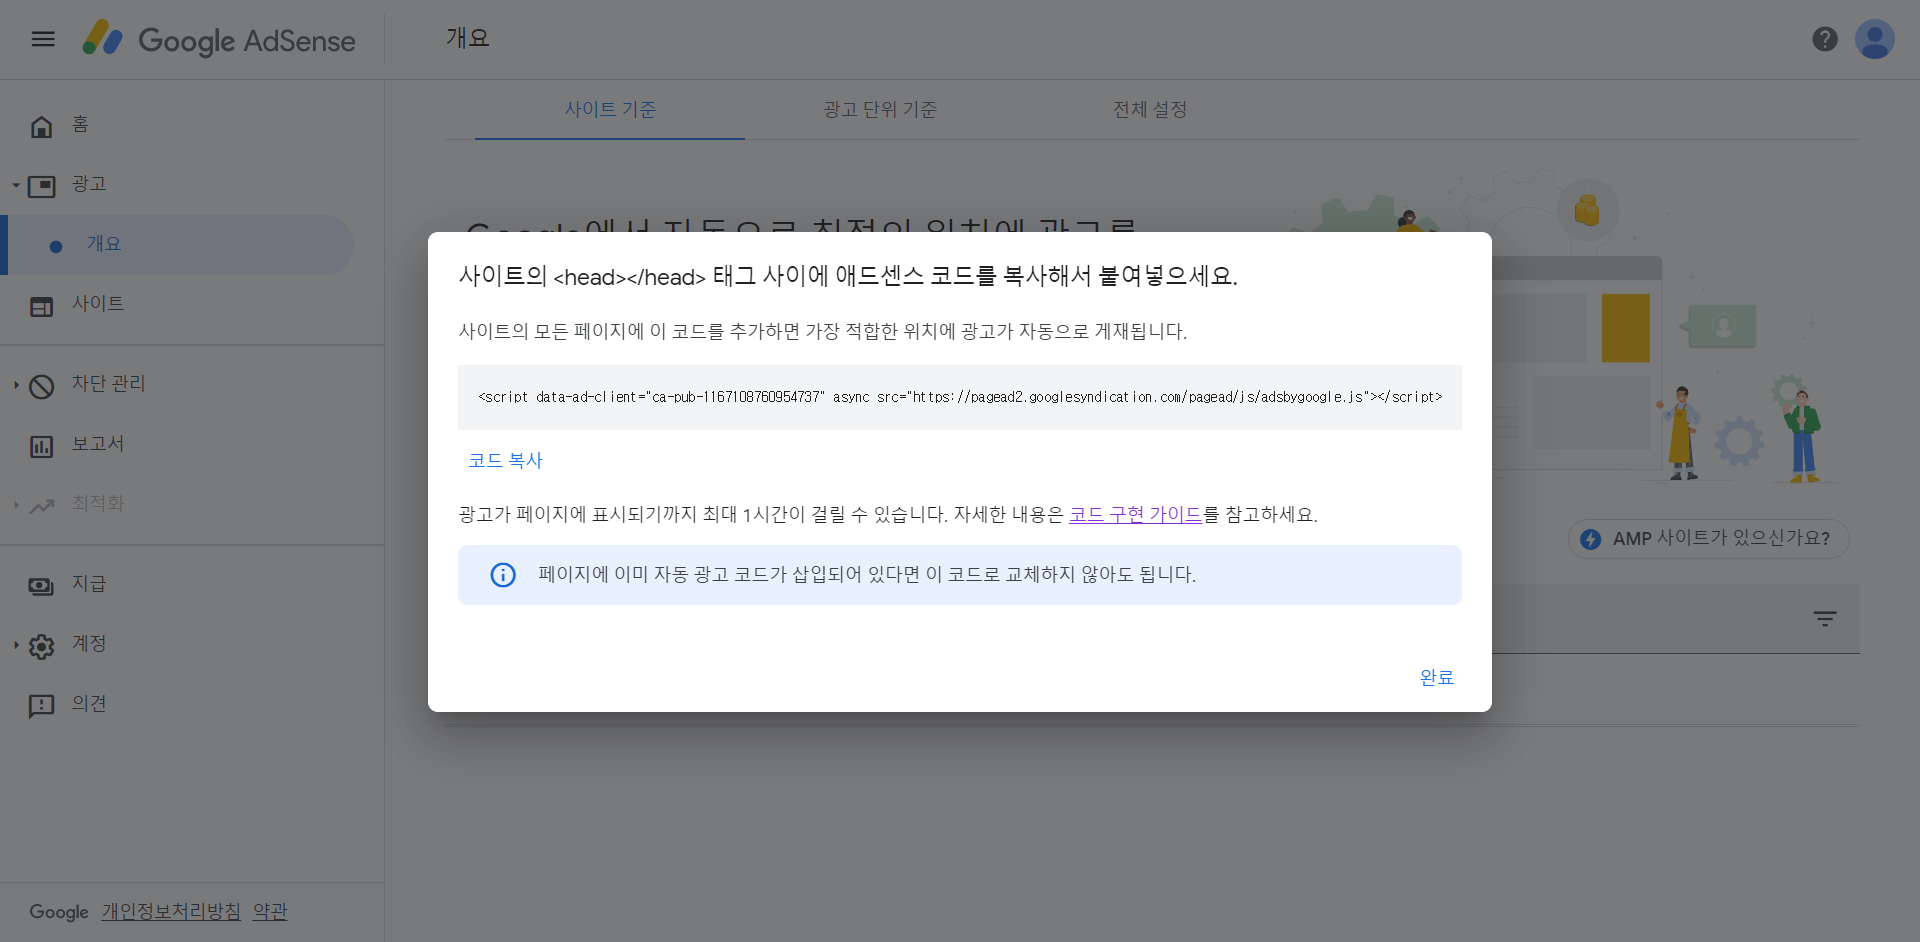Click 완료 to close the dialog
This screenshot has width=1920, height=942.
pos(1437,677)
